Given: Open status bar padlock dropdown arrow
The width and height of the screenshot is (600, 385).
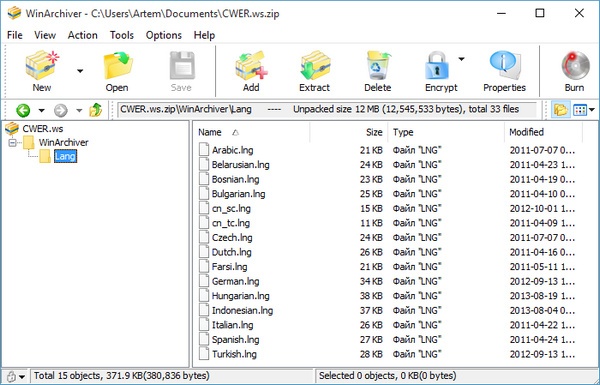Looking at the screenshot, I should [x=22, y=377].
